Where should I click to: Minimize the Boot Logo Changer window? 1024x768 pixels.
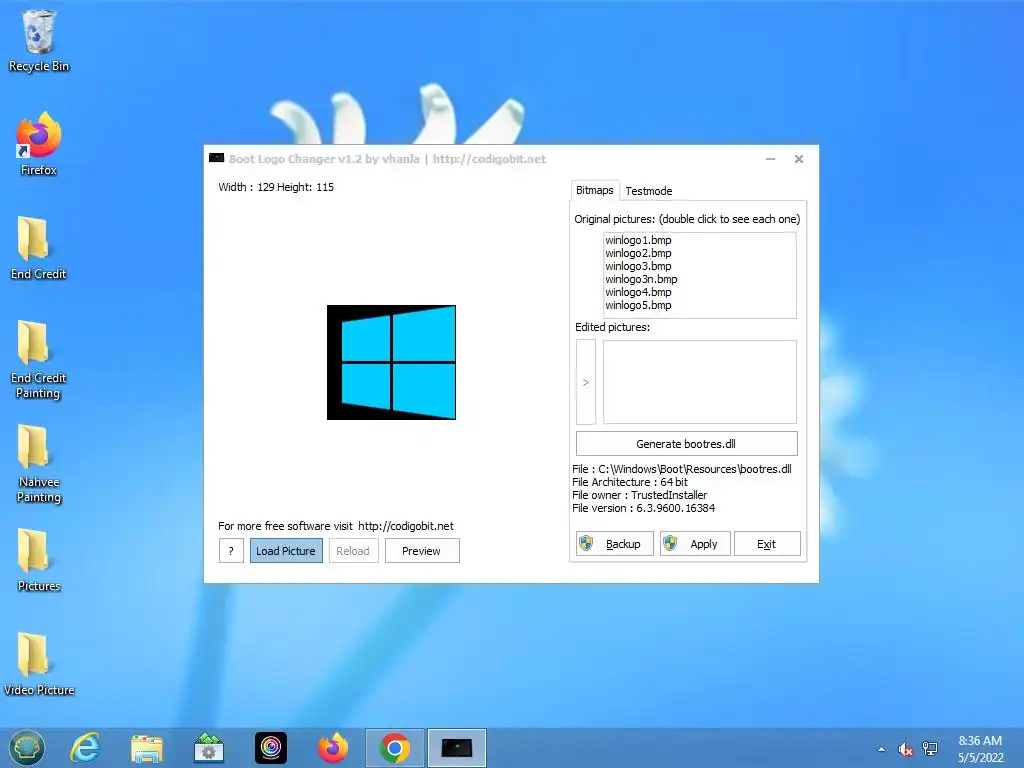pyautogui.click(x=771, y=159)
